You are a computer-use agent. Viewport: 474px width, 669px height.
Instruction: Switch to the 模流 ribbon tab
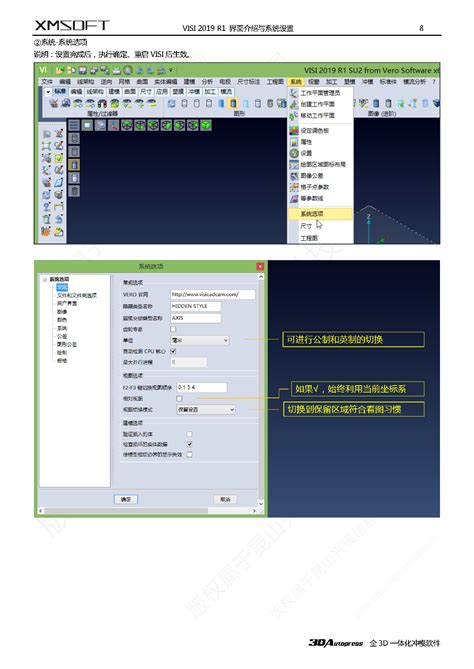pos(226,91)
